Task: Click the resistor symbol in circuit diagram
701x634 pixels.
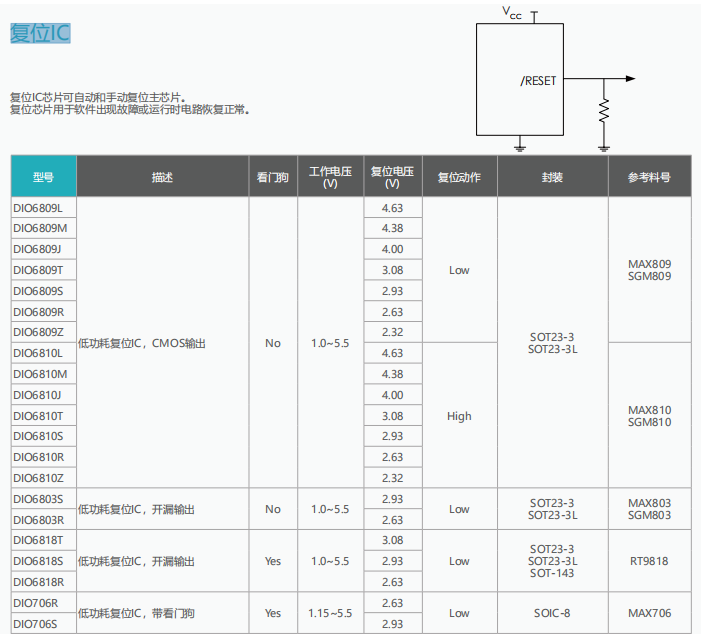Action: tap(604, 109)
